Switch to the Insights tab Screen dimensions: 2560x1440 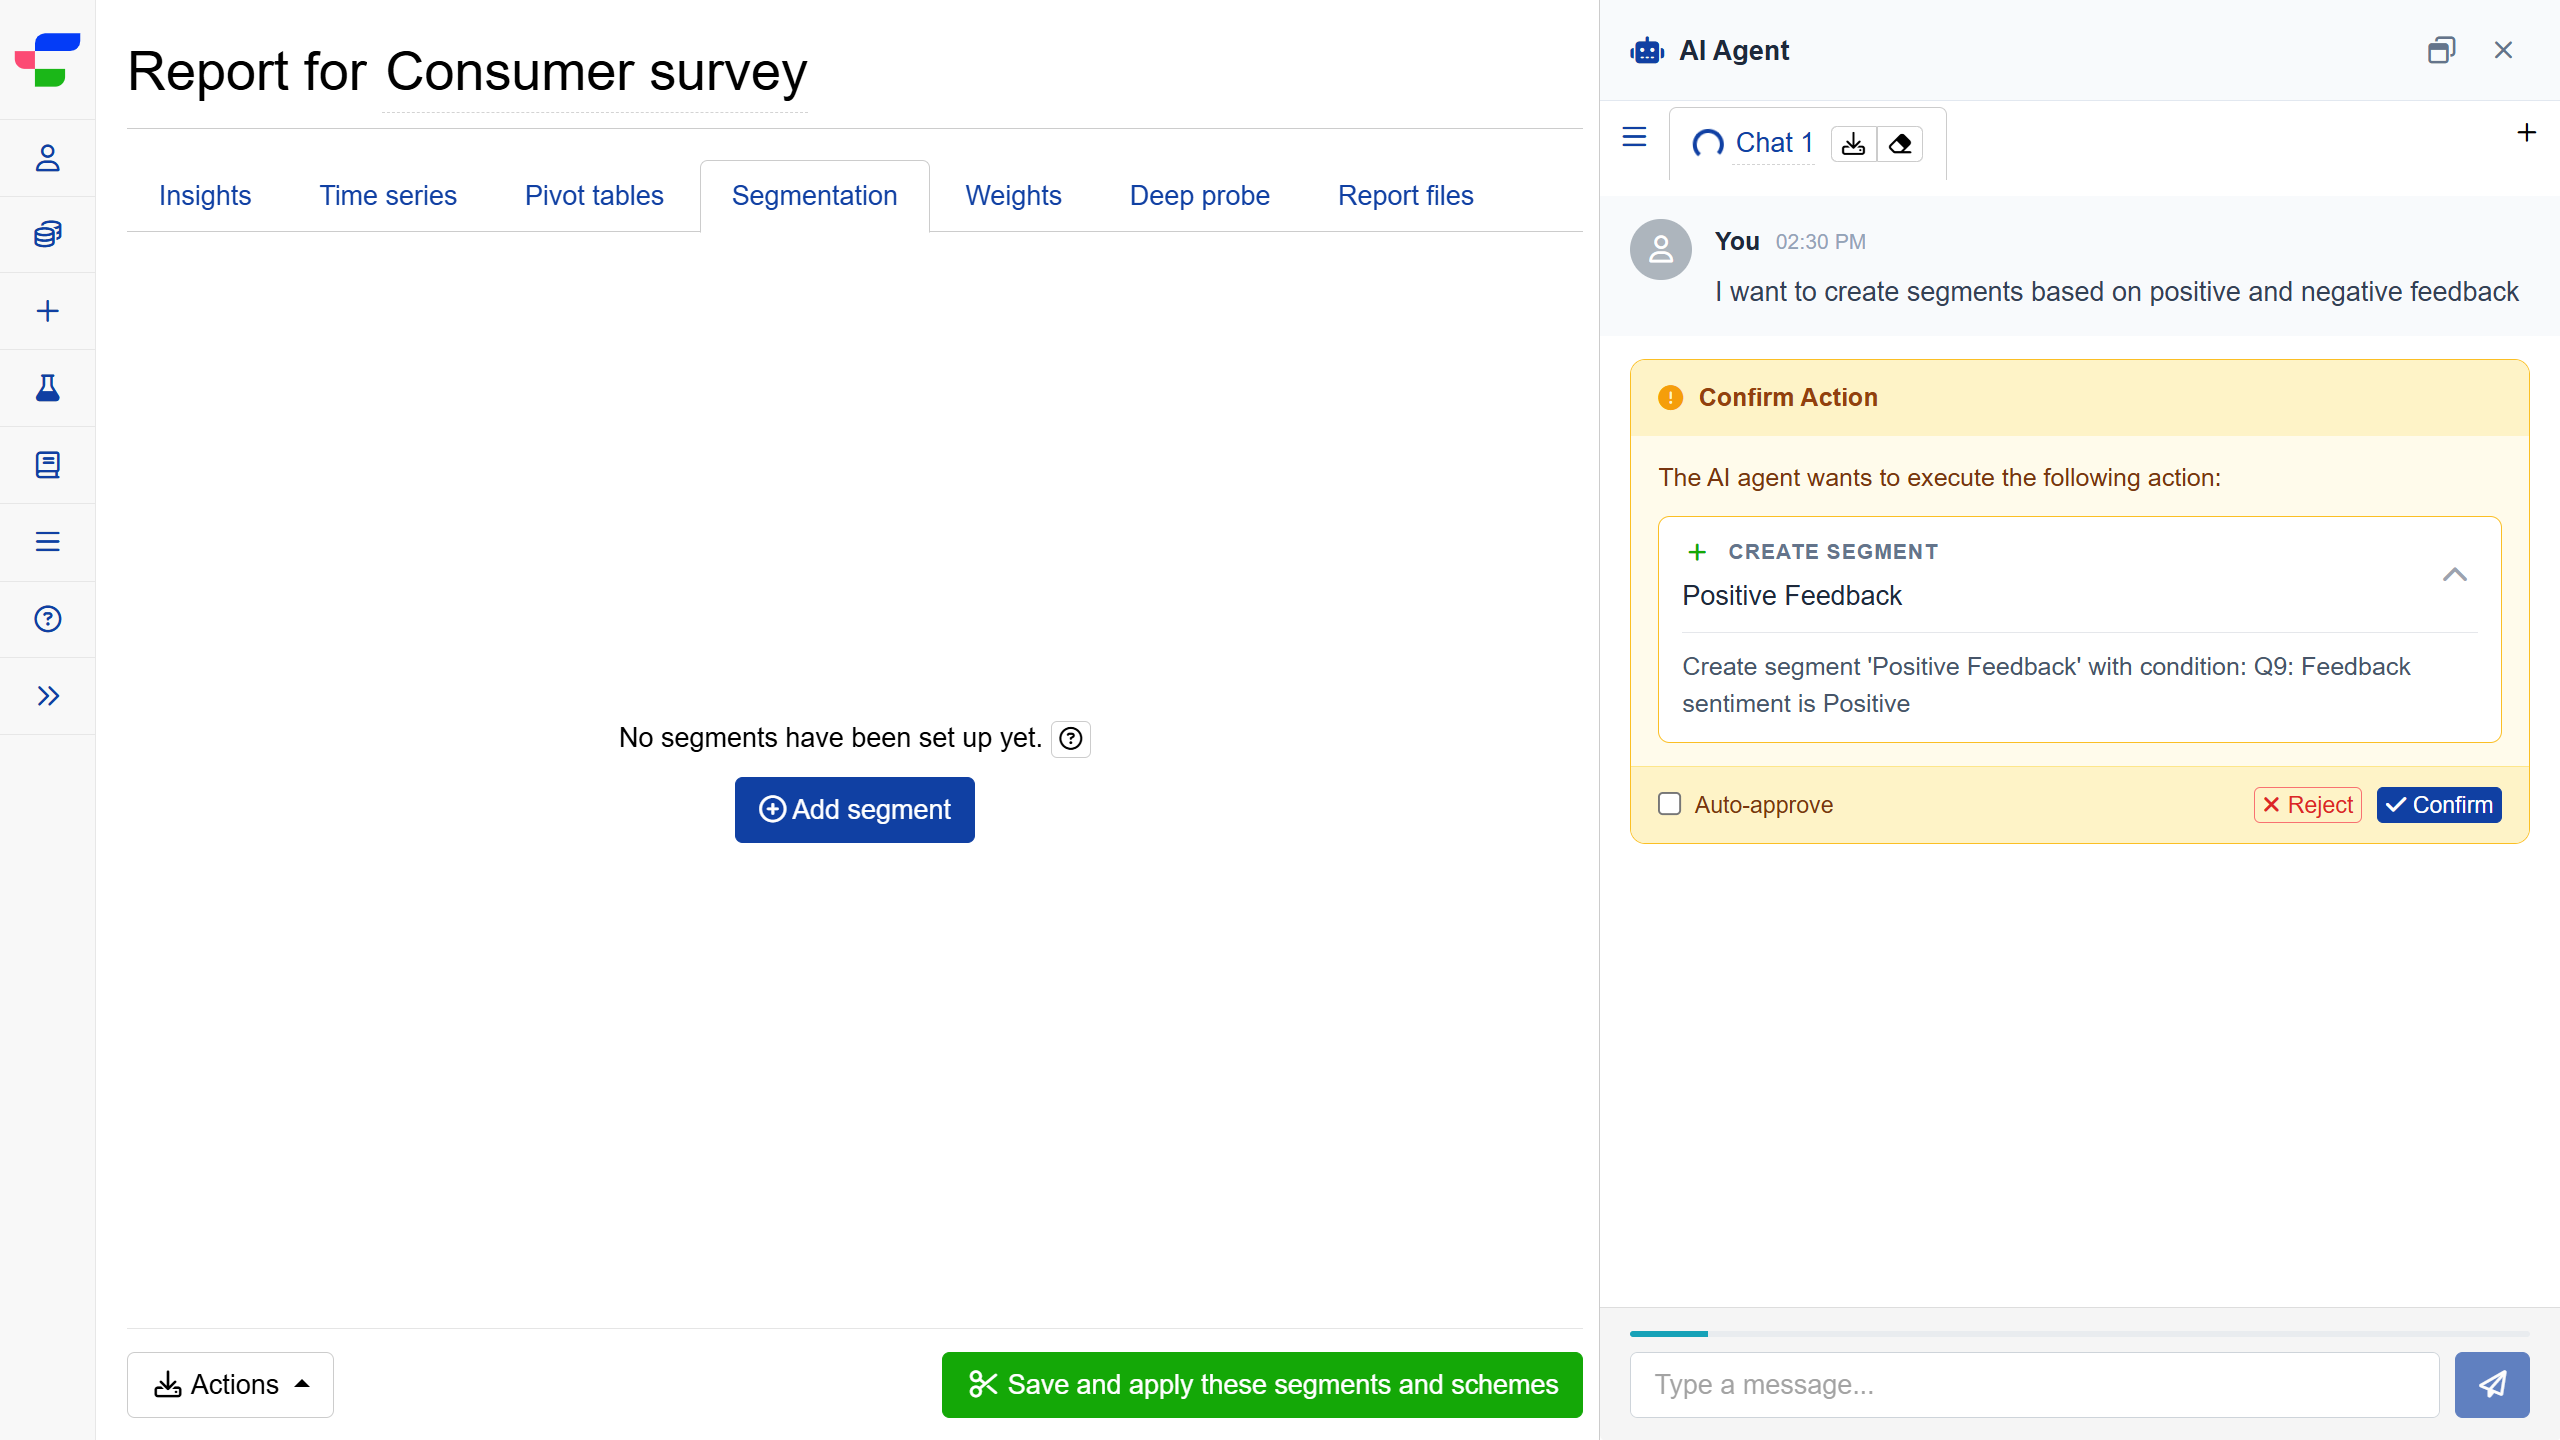point(205,195)
